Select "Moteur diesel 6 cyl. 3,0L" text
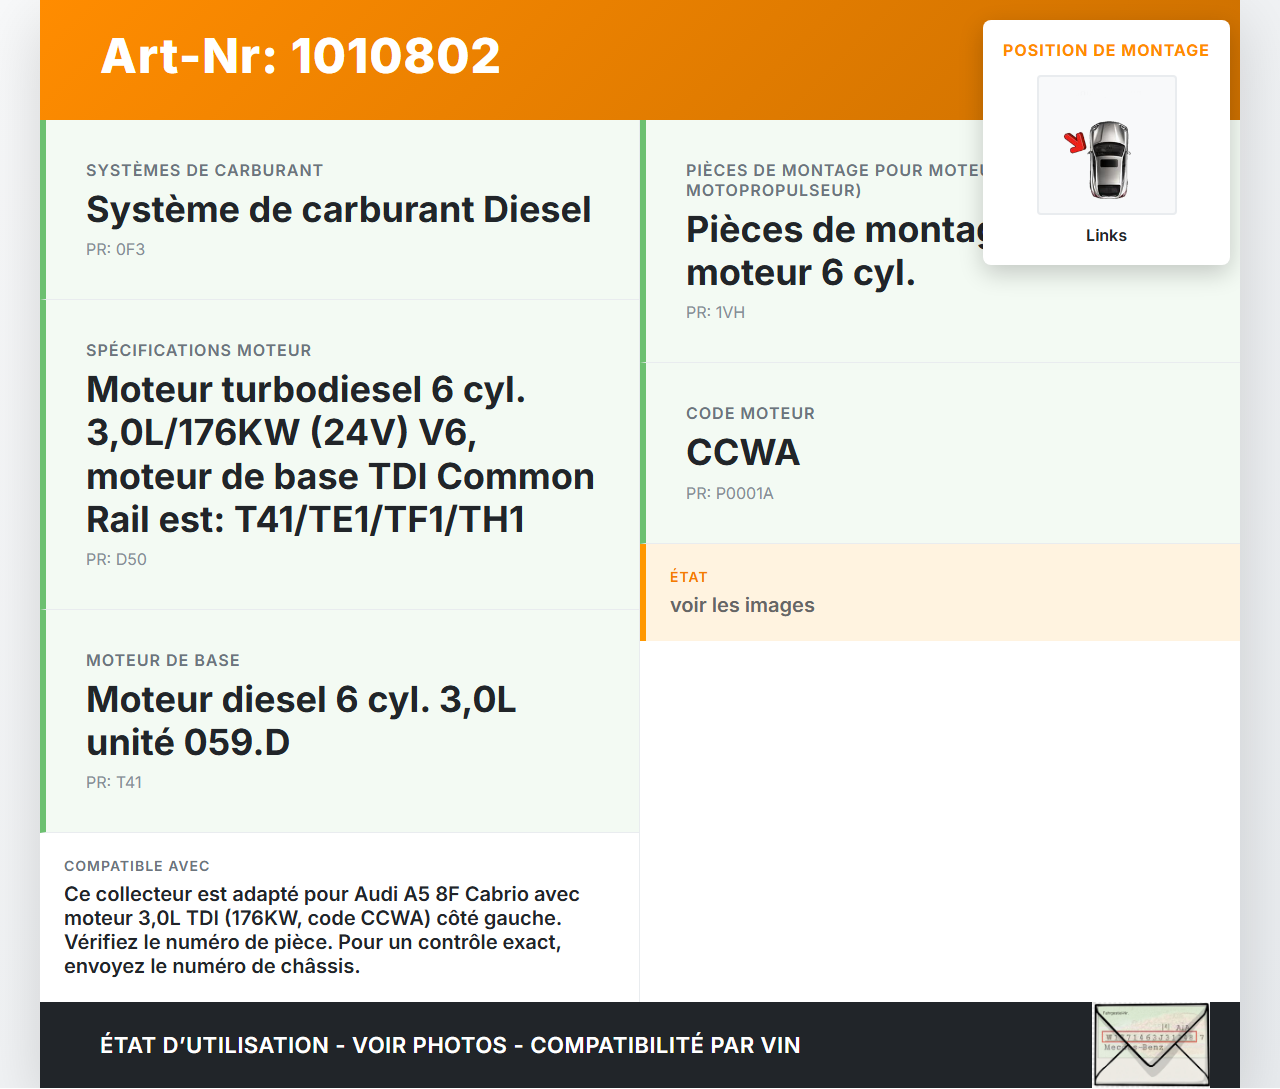 301,700
